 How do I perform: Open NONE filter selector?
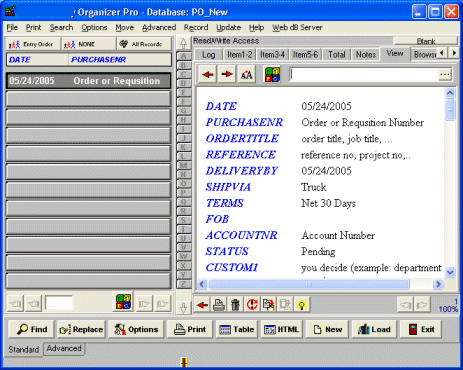pyautogui.click(x=89, y=44)
